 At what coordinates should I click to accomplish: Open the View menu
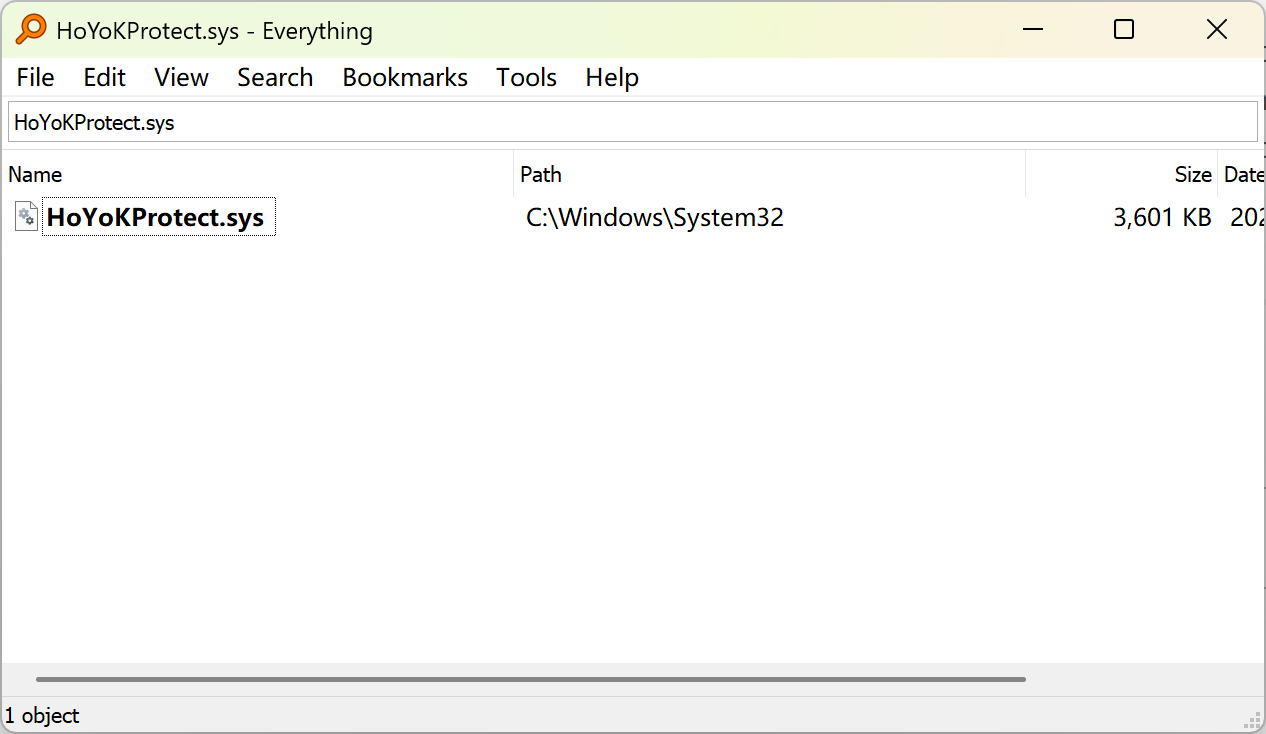(181, 78)
